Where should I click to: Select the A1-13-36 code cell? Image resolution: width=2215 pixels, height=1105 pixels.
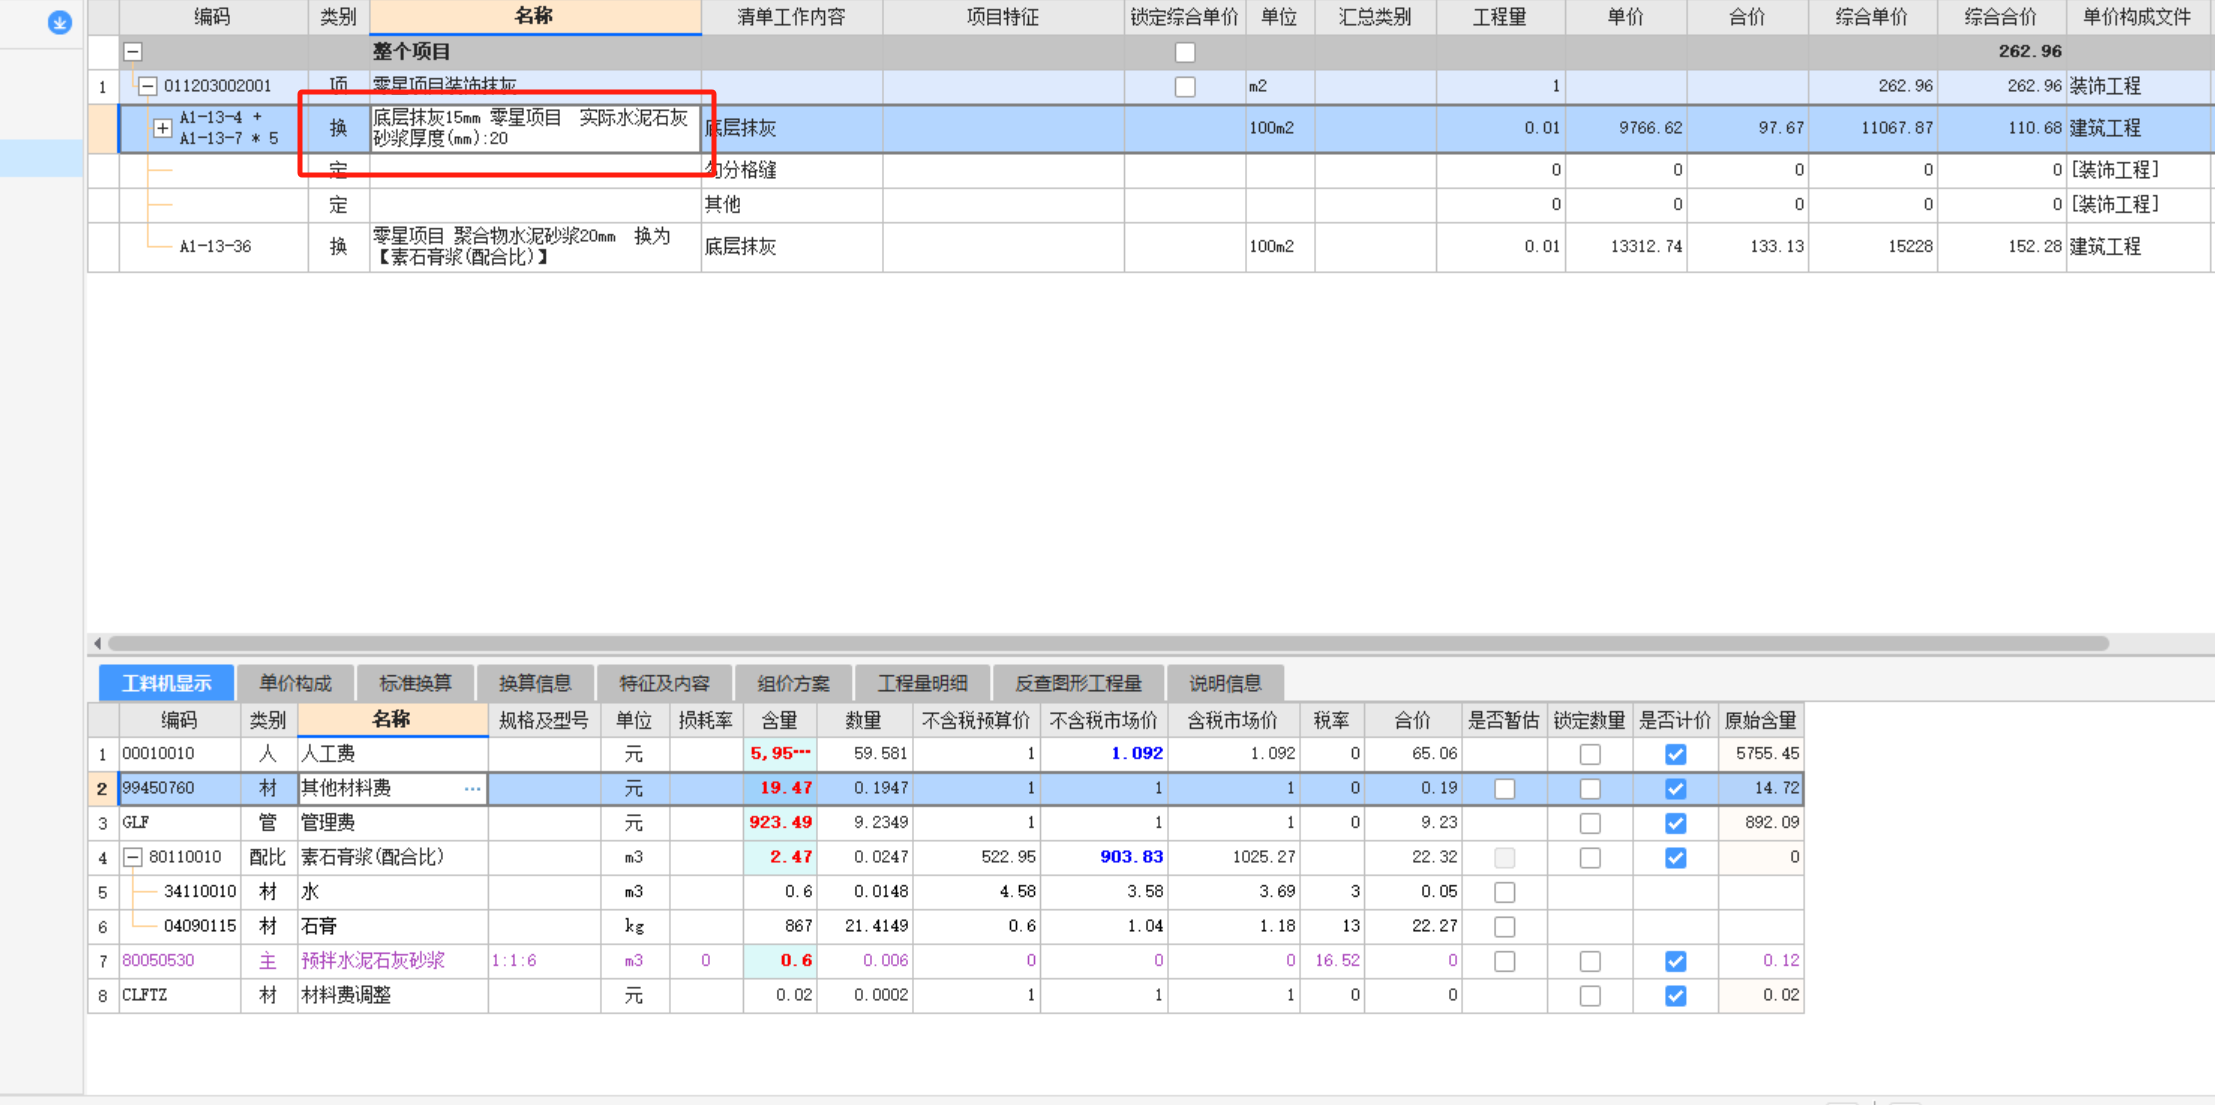tap(214, 247)
